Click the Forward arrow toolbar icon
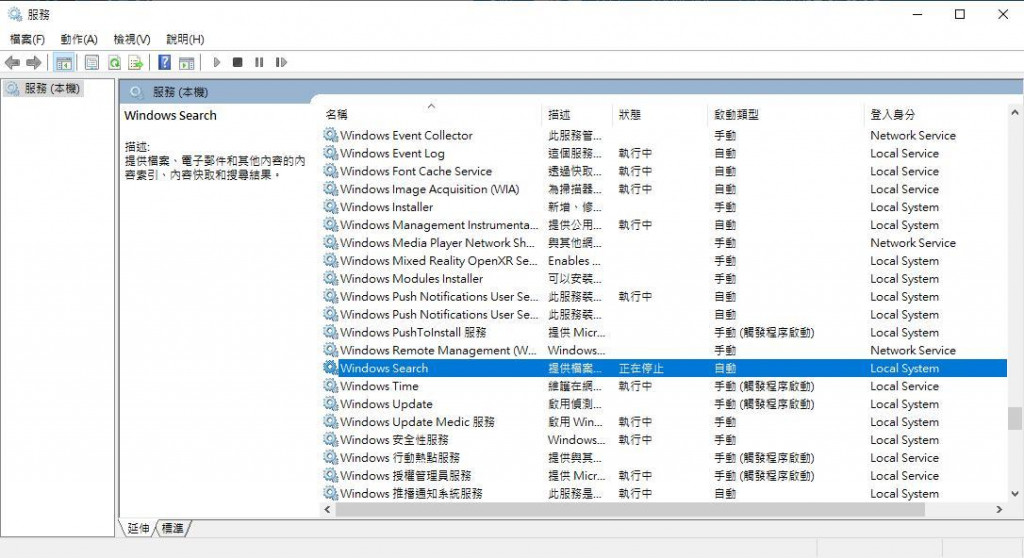 [x=34, y=63]
